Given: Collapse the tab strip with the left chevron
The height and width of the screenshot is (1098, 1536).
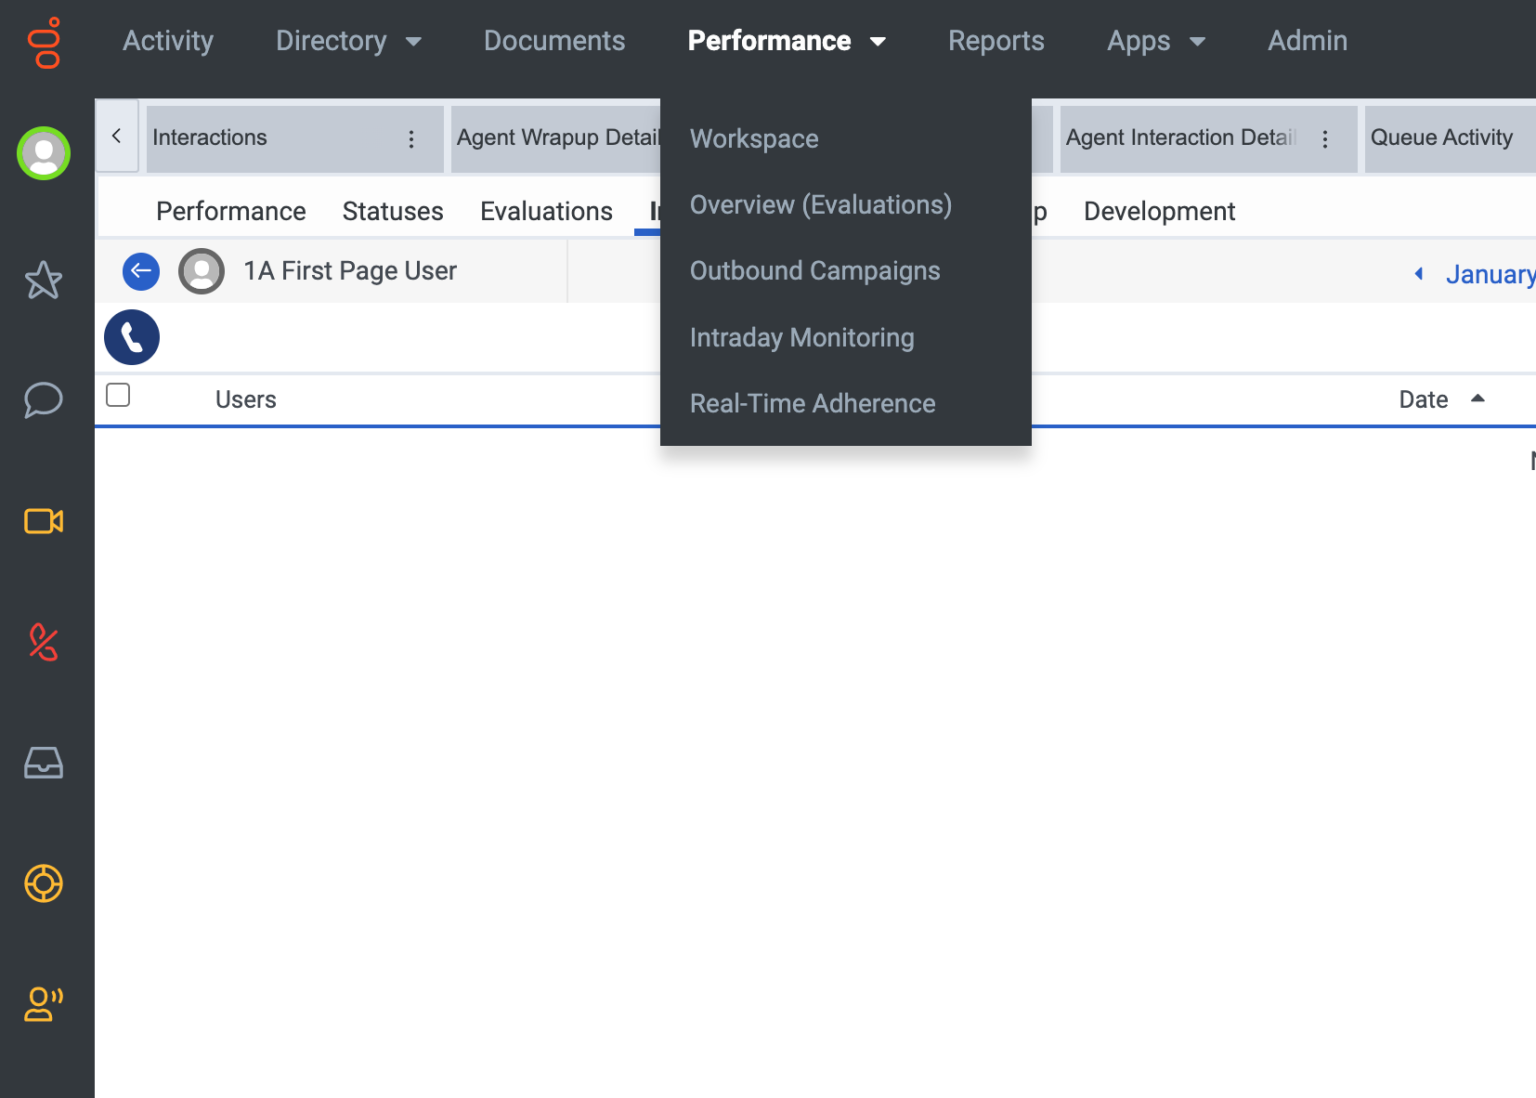Looking at the screenshot, I should [116, 137].
